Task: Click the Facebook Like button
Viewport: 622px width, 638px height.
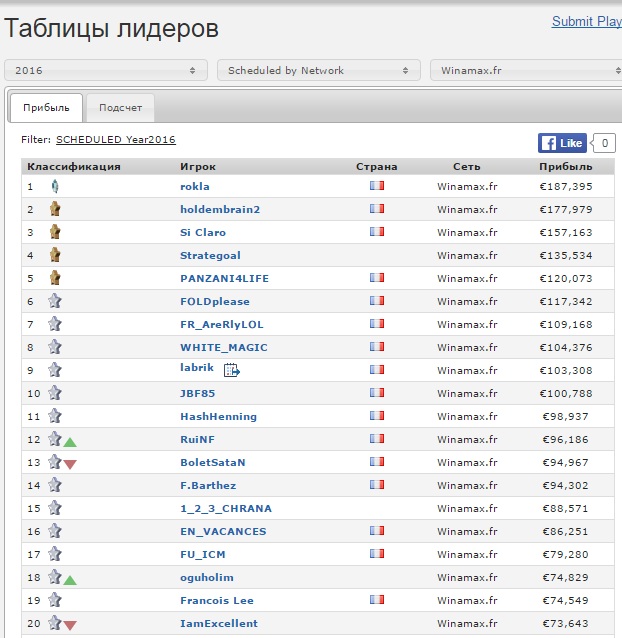Action: point(562,143)
